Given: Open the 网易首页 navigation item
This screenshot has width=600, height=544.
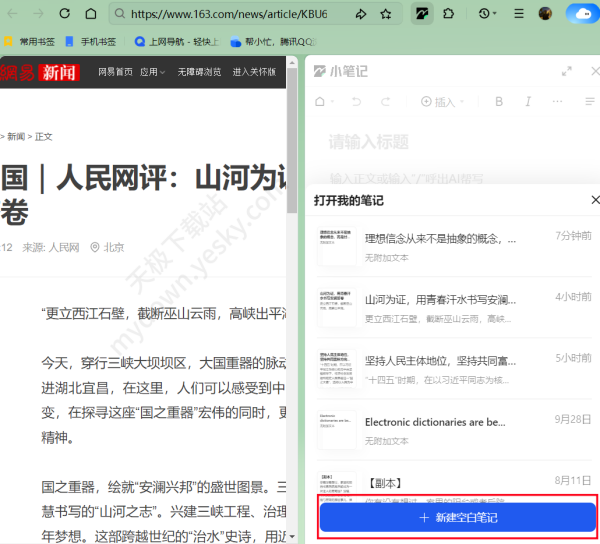Looking at the screenshot, I should coord(116,73).
